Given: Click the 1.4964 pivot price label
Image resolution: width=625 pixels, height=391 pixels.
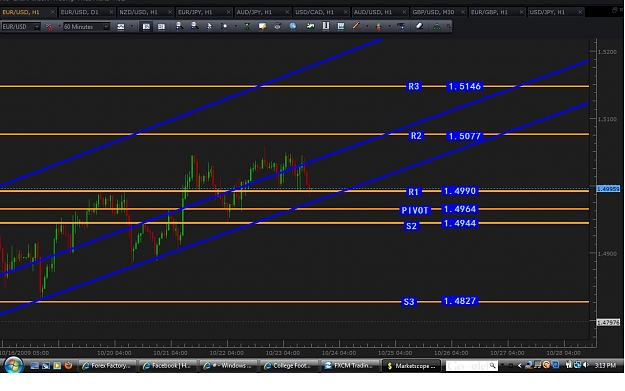Looking at the screenshot, I should [460, 209].
